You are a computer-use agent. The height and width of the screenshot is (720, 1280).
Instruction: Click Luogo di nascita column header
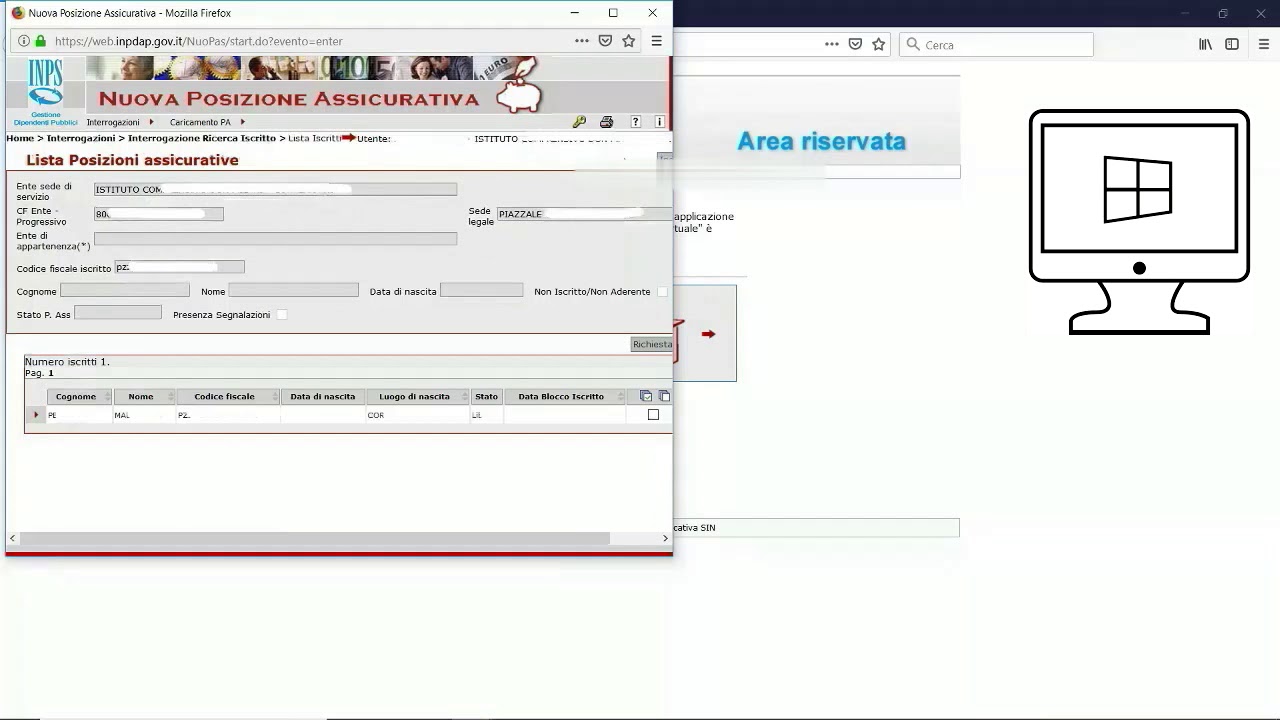point(414,397)
